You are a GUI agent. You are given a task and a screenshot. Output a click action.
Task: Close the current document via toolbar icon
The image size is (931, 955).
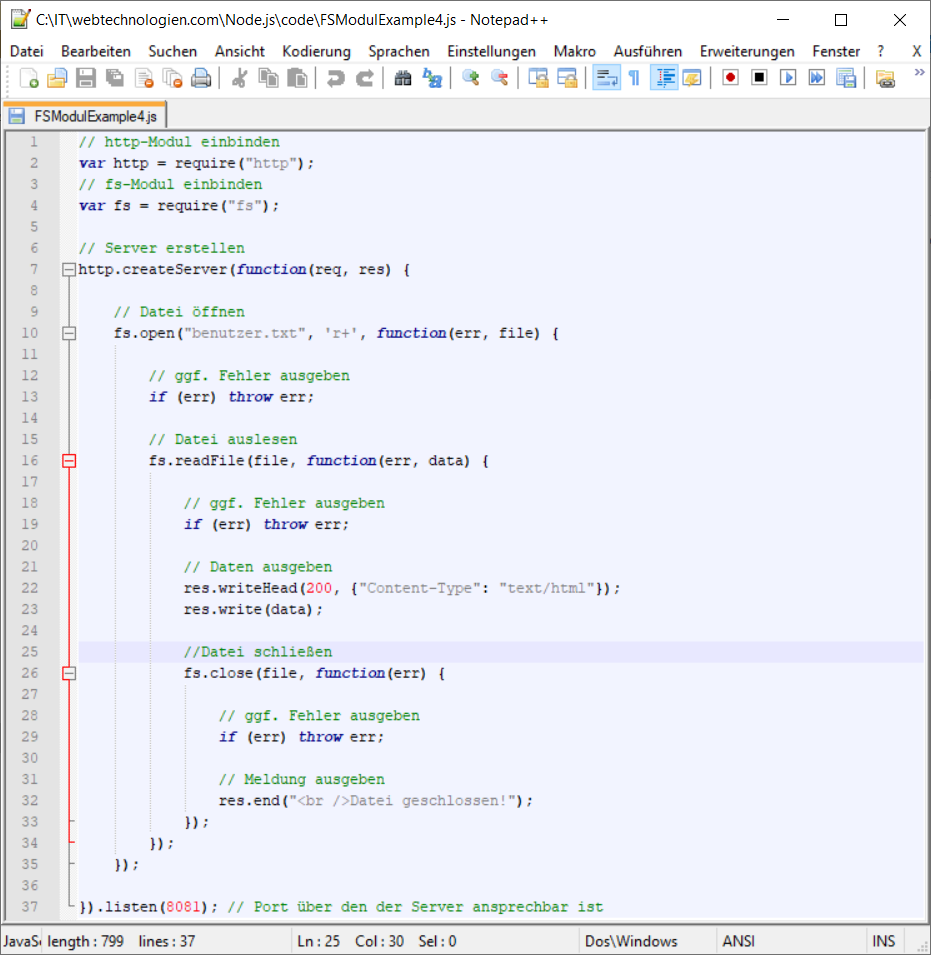[144, 78]
